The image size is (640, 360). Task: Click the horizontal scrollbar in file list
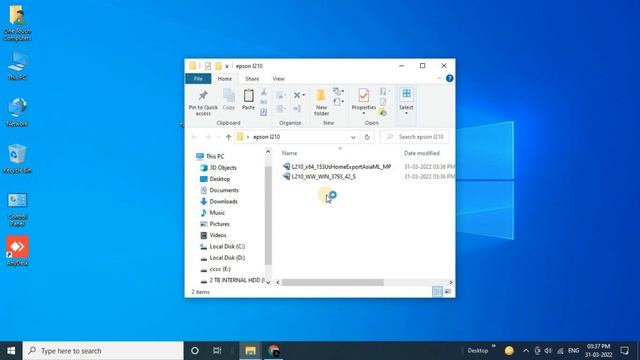tap(333, 282)
